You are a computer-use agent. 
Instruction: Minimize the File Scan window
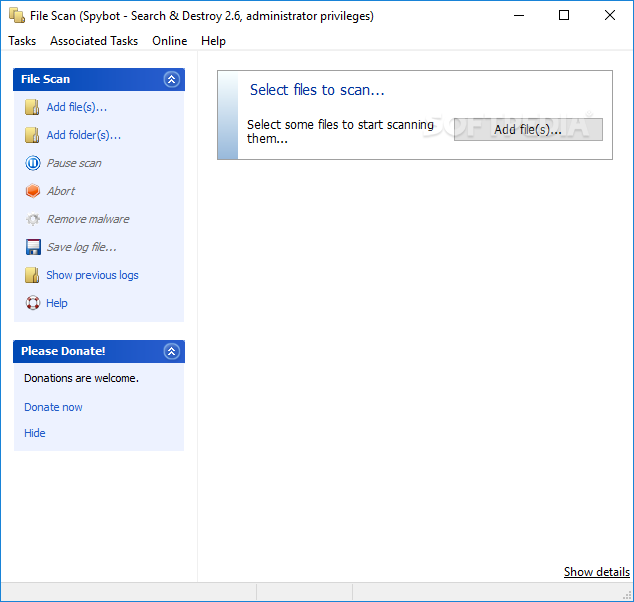[x=519, y=15]
